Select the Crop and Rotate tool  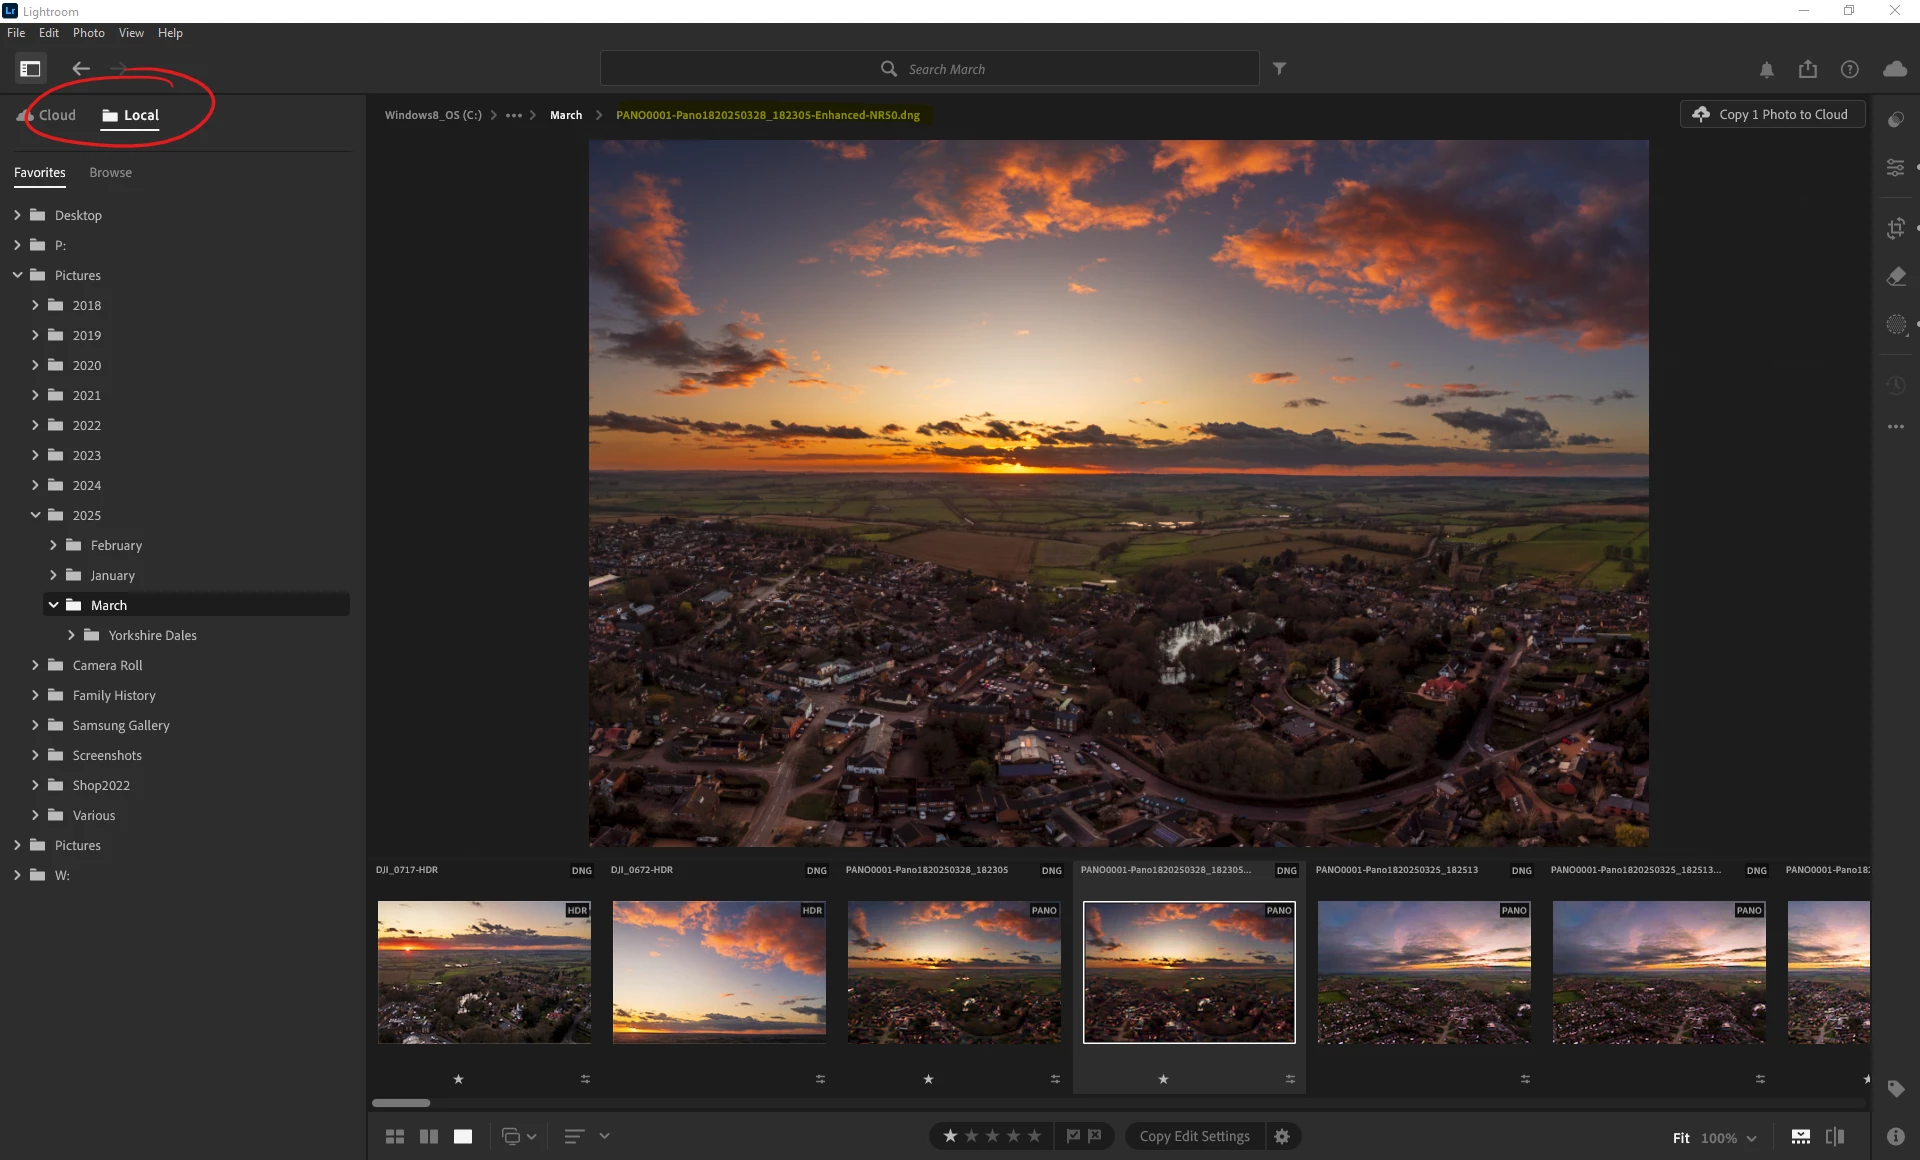click(x=1895, y=229)
